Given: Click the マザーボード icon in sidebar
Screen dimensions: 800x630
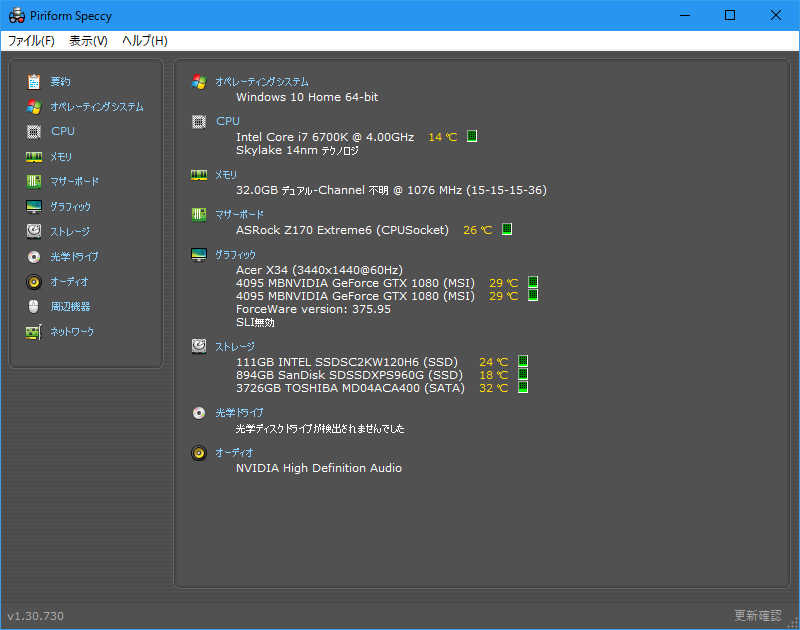Looking at the screenshot, I should pyautogui.click(x=34, y=181).
